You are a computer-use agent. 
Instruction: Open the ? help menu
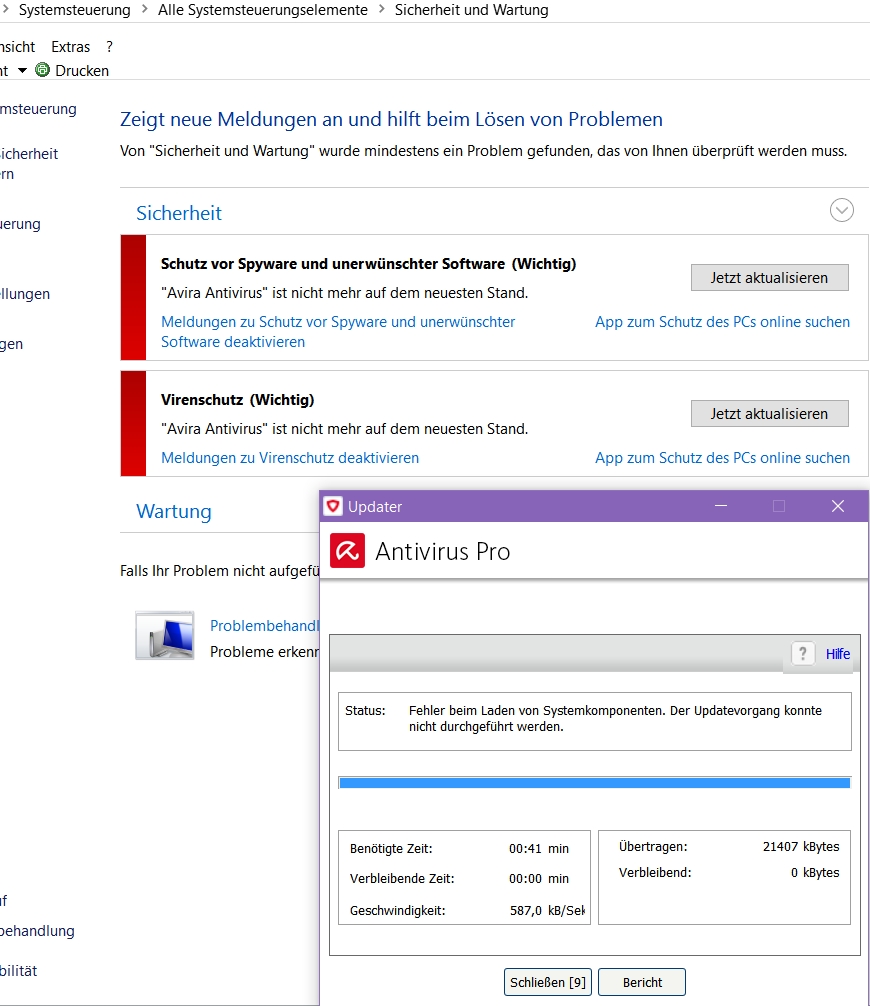click(x=110, y=47)
